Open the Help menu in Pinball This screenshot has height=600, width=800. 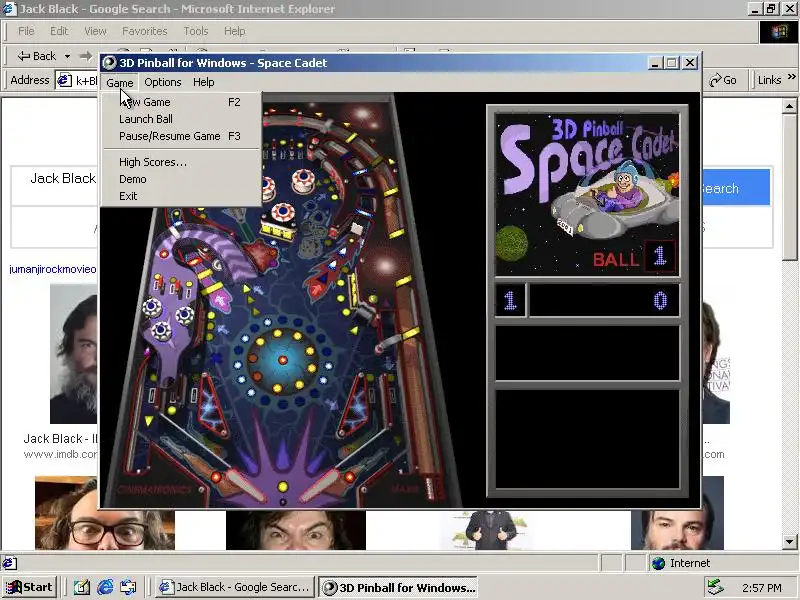point(204,82)
